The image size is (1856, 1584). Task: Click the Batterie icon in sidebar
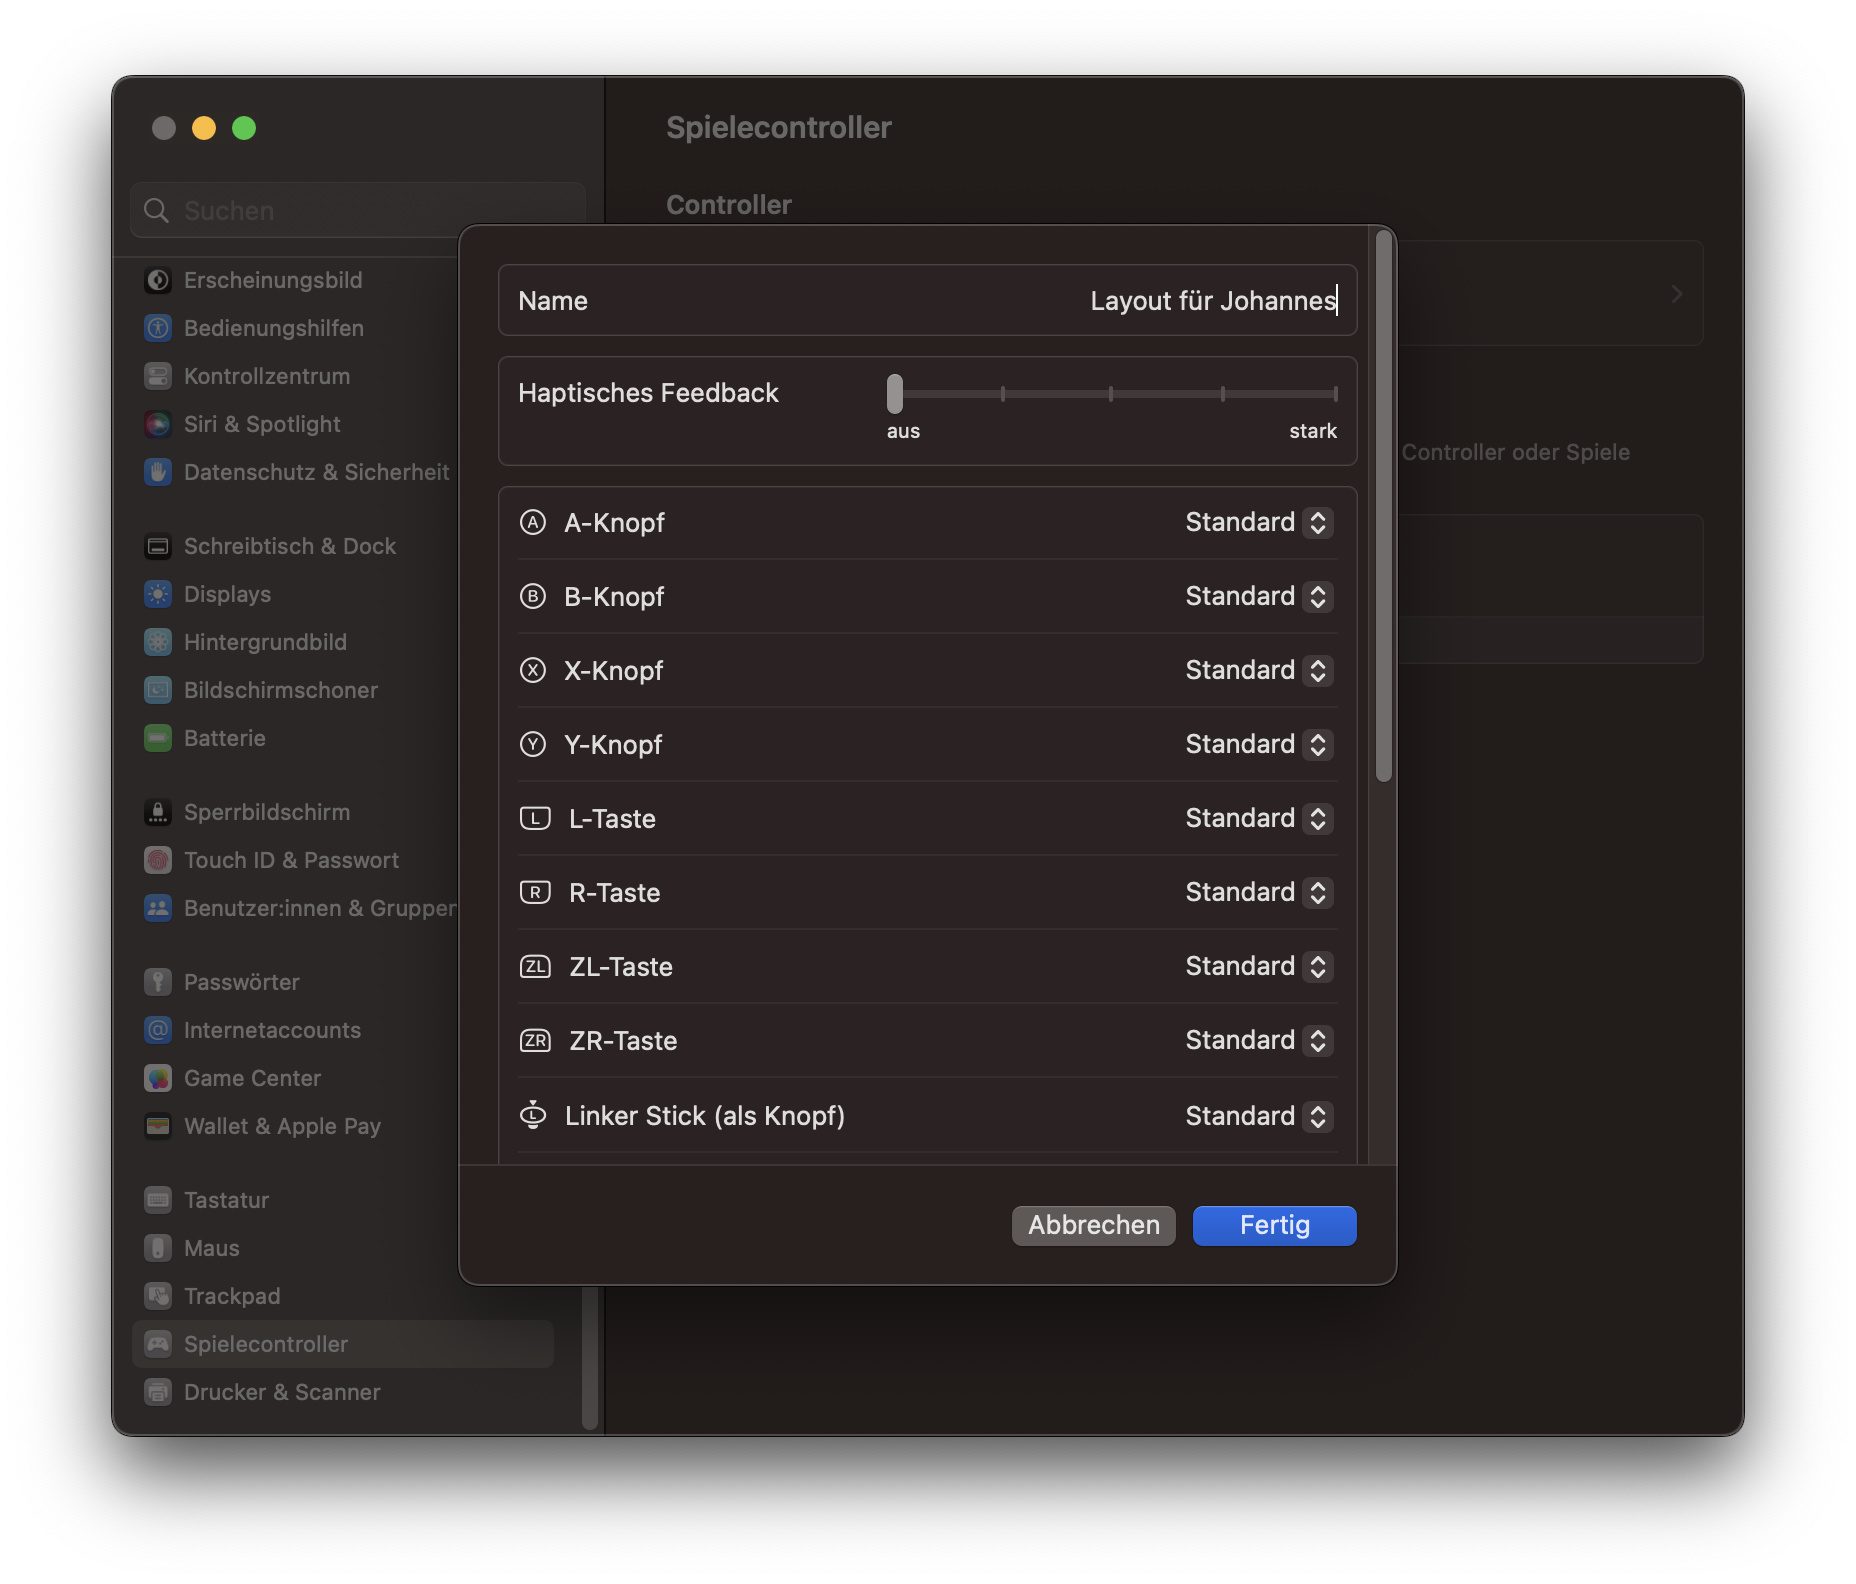tap(158, 738)
